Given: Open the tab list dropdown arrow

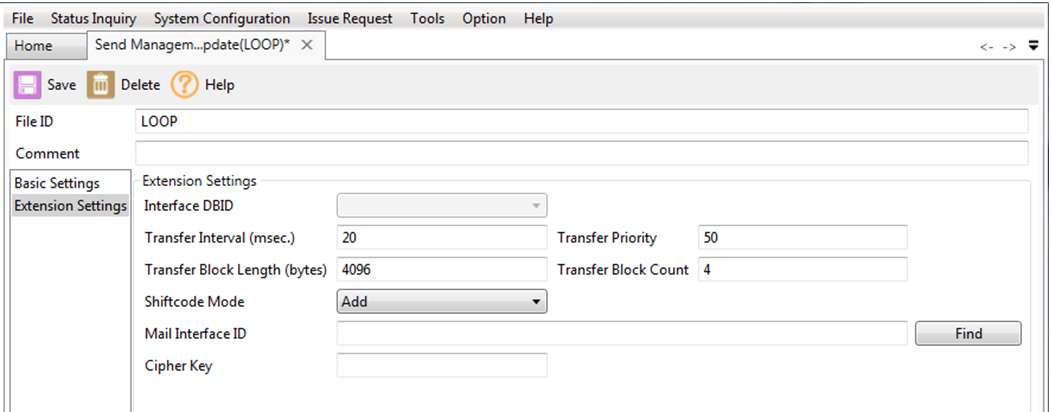Looking at the screenshot, I should 1033,46.
